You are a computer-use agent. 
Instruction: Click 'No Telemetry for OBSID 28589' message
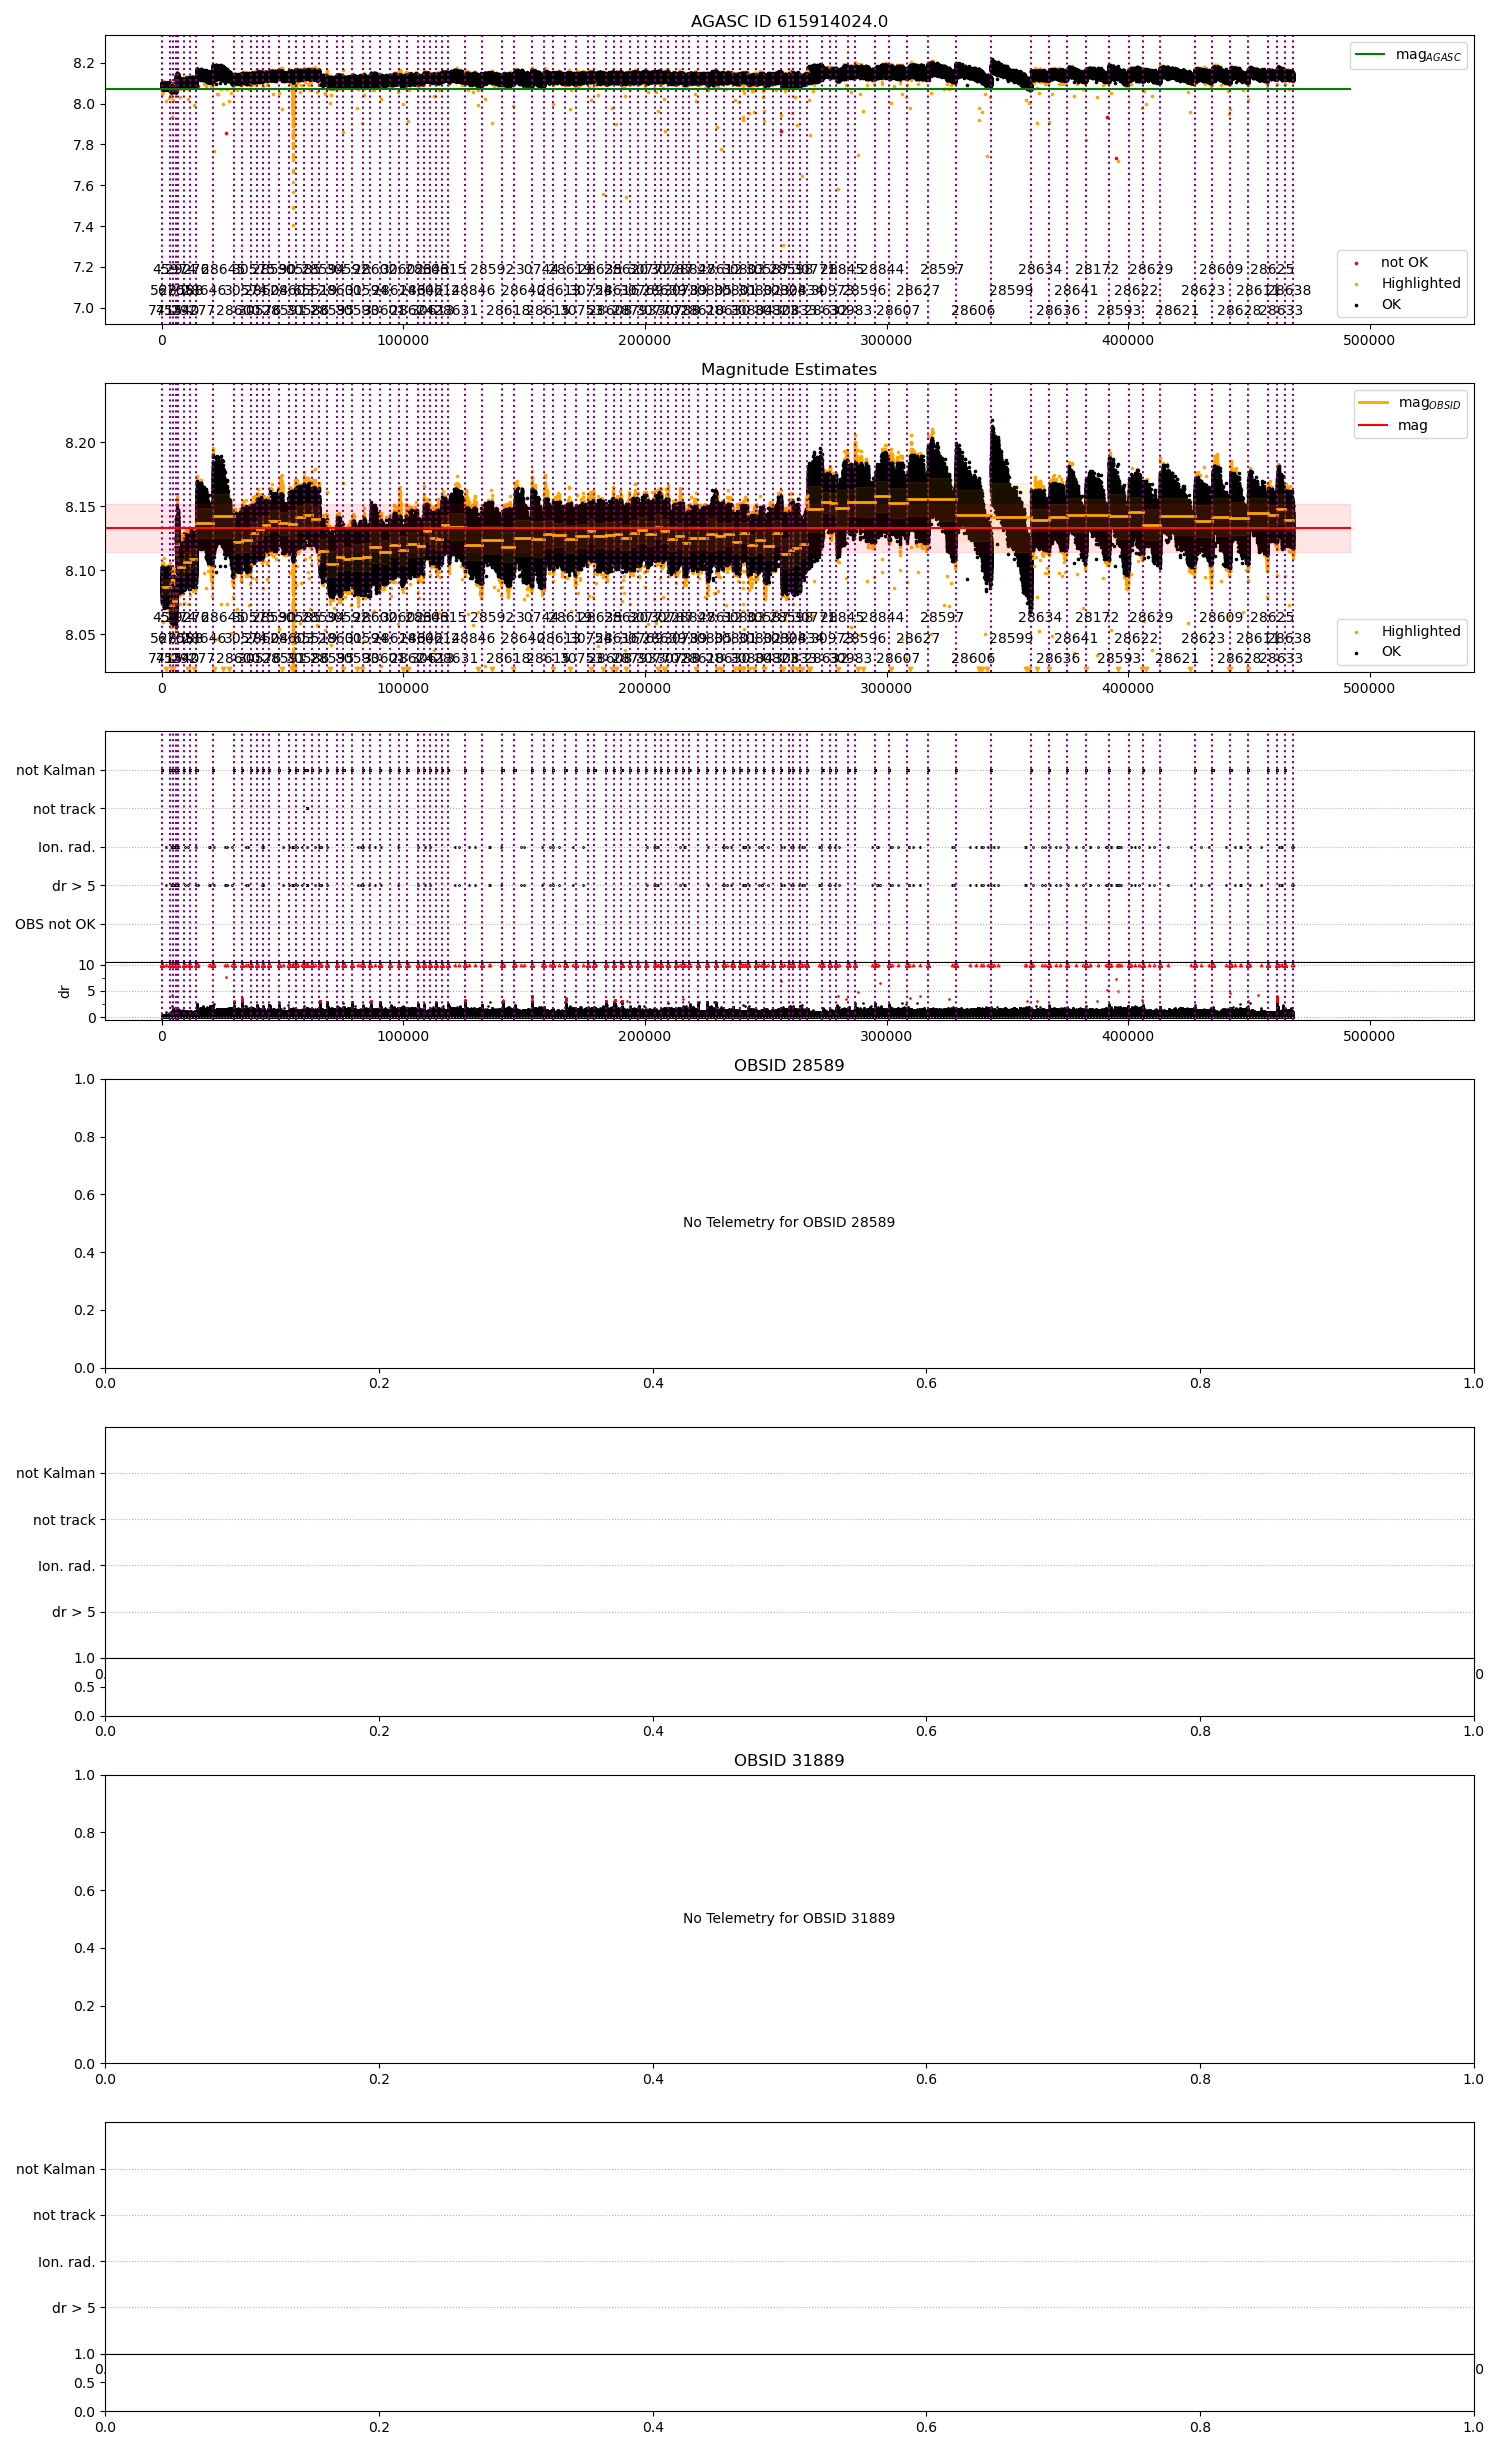789,1222
